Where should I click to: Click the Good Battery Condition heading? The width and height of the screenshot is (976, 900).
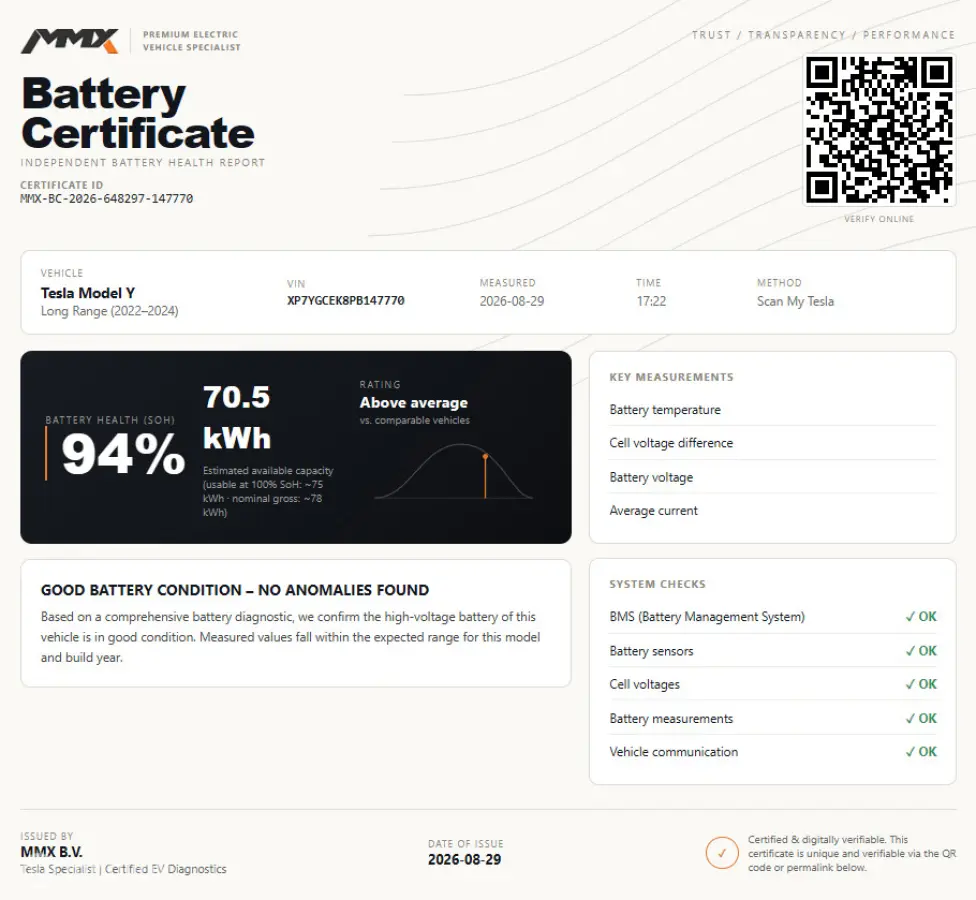(235, 590)
